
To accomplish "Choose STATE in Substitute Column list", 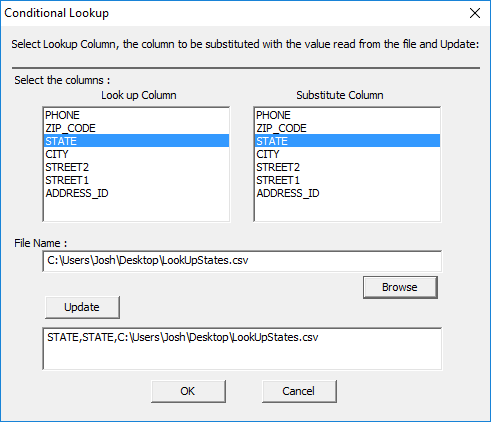I will 347,141.
